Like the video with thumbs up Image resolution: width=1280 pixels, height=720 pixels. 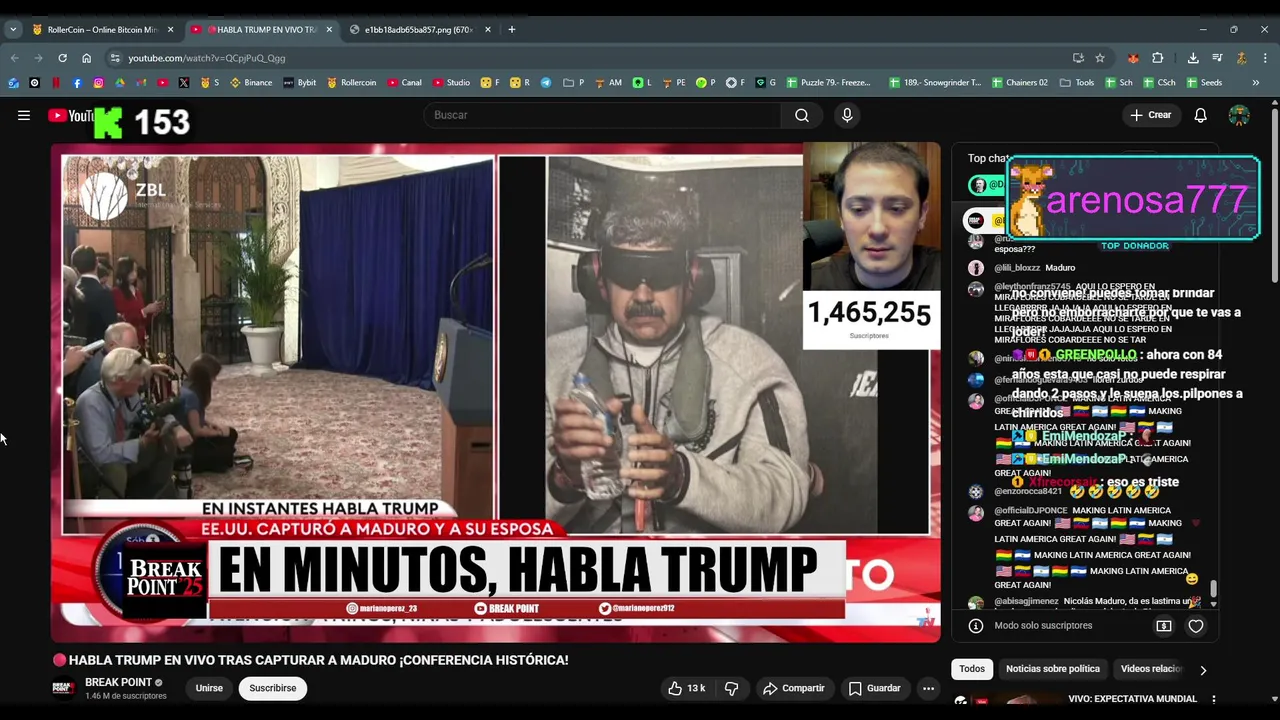[687, 688]
